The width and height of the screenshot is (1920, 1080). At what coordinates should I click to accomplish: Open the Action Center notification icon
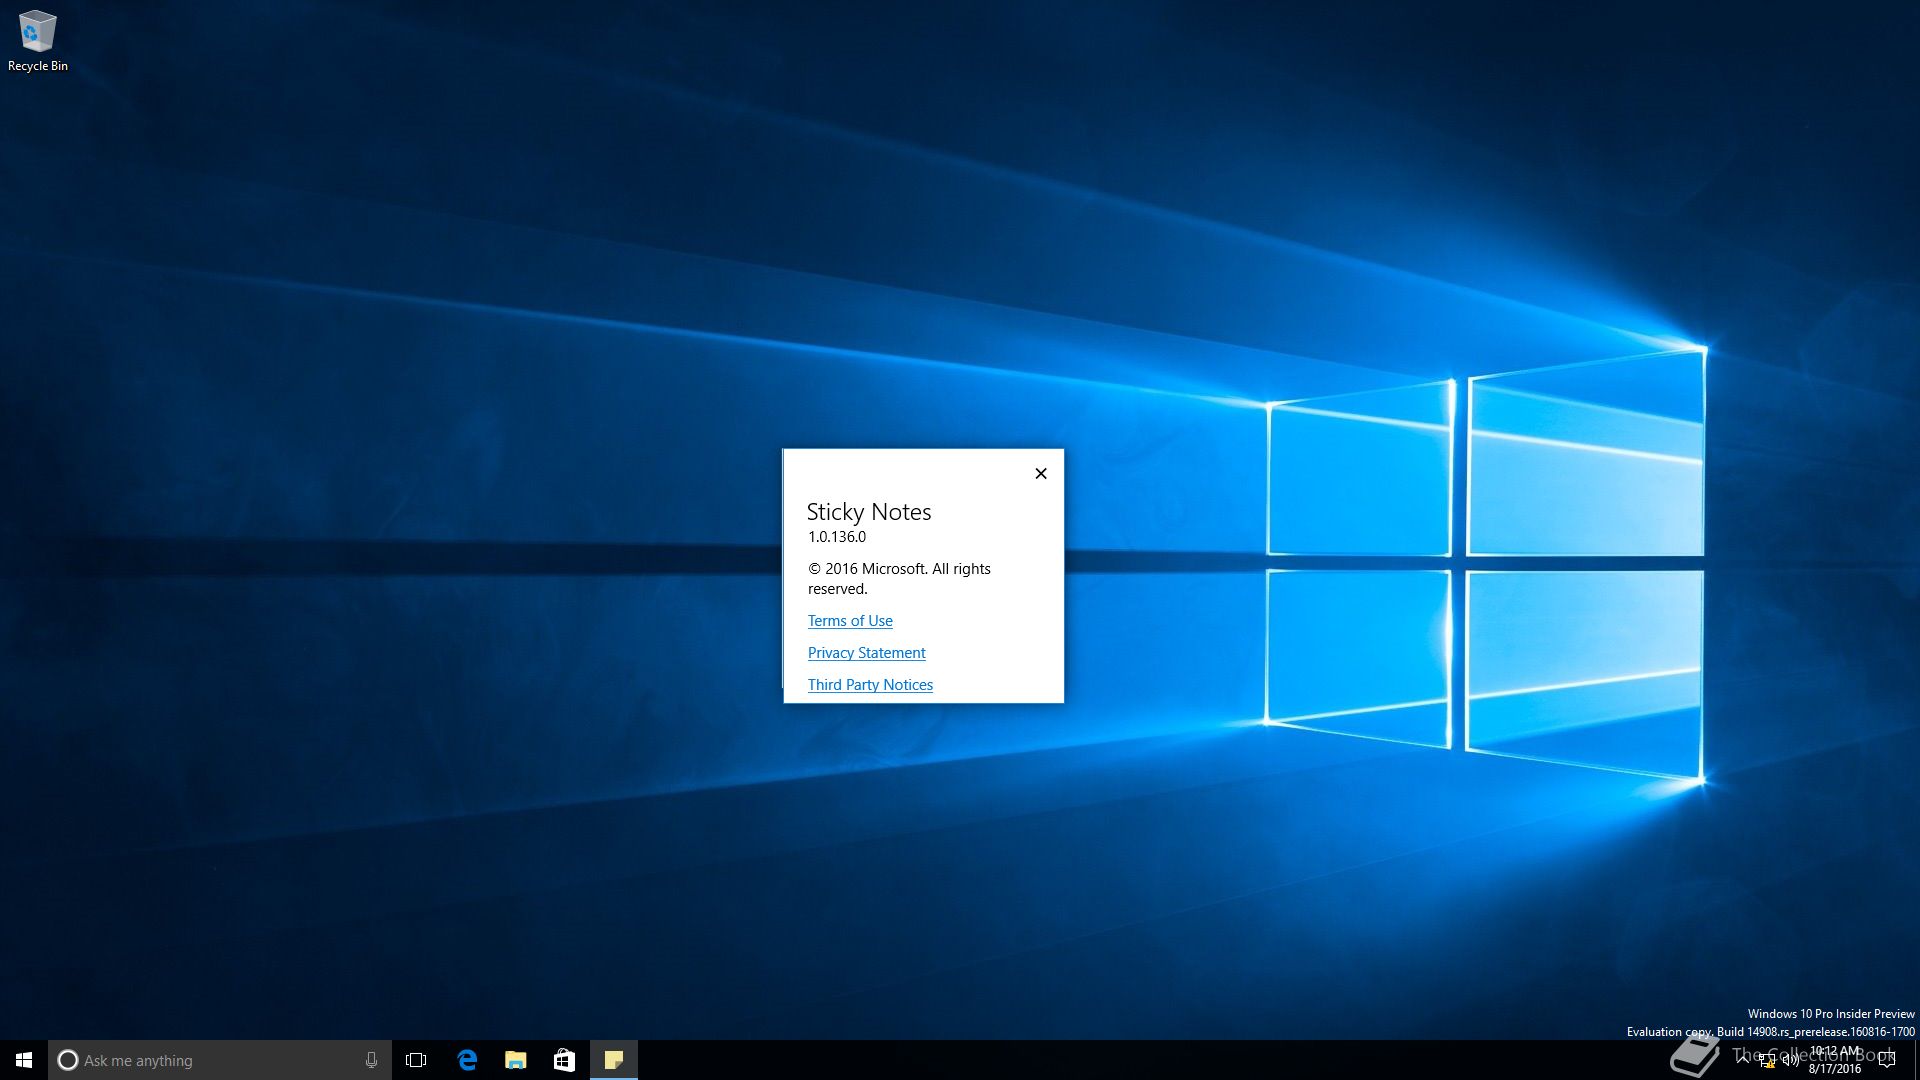[1887, 1060]
